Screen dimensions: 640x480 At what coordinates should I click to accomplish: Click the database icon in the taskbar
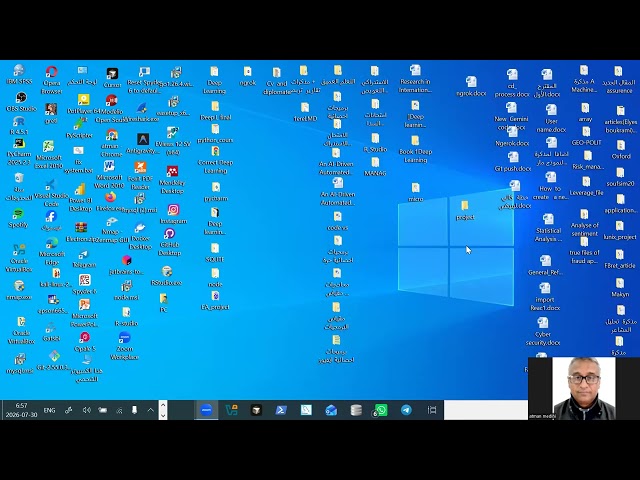click(x=356, y=410)
